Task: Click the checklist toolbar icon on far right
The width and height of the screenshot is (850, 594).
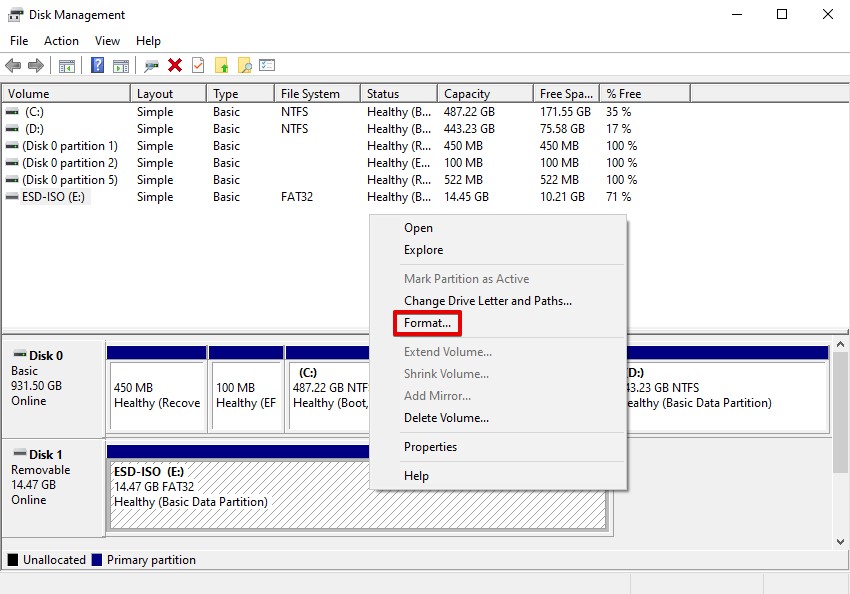Action: click(268, 64)
